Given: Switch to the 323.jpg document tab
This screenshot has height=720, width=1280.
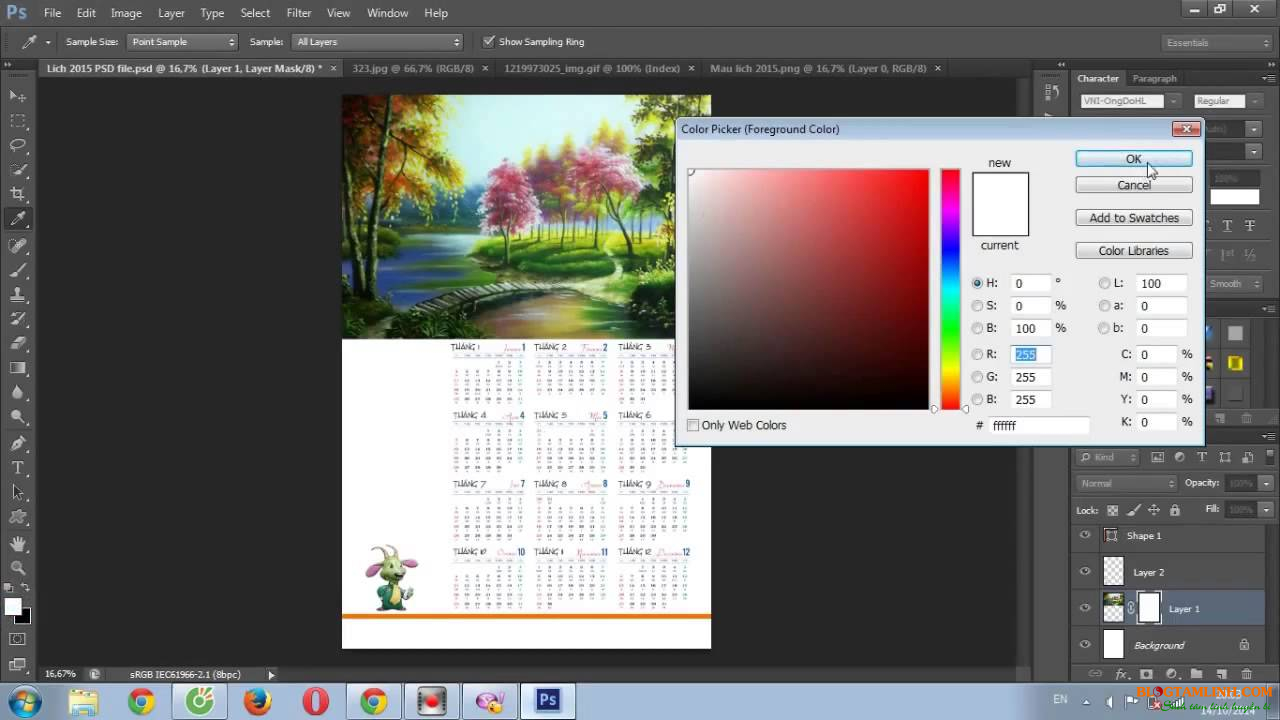Looking at the screenshot, I should point(416,68).
